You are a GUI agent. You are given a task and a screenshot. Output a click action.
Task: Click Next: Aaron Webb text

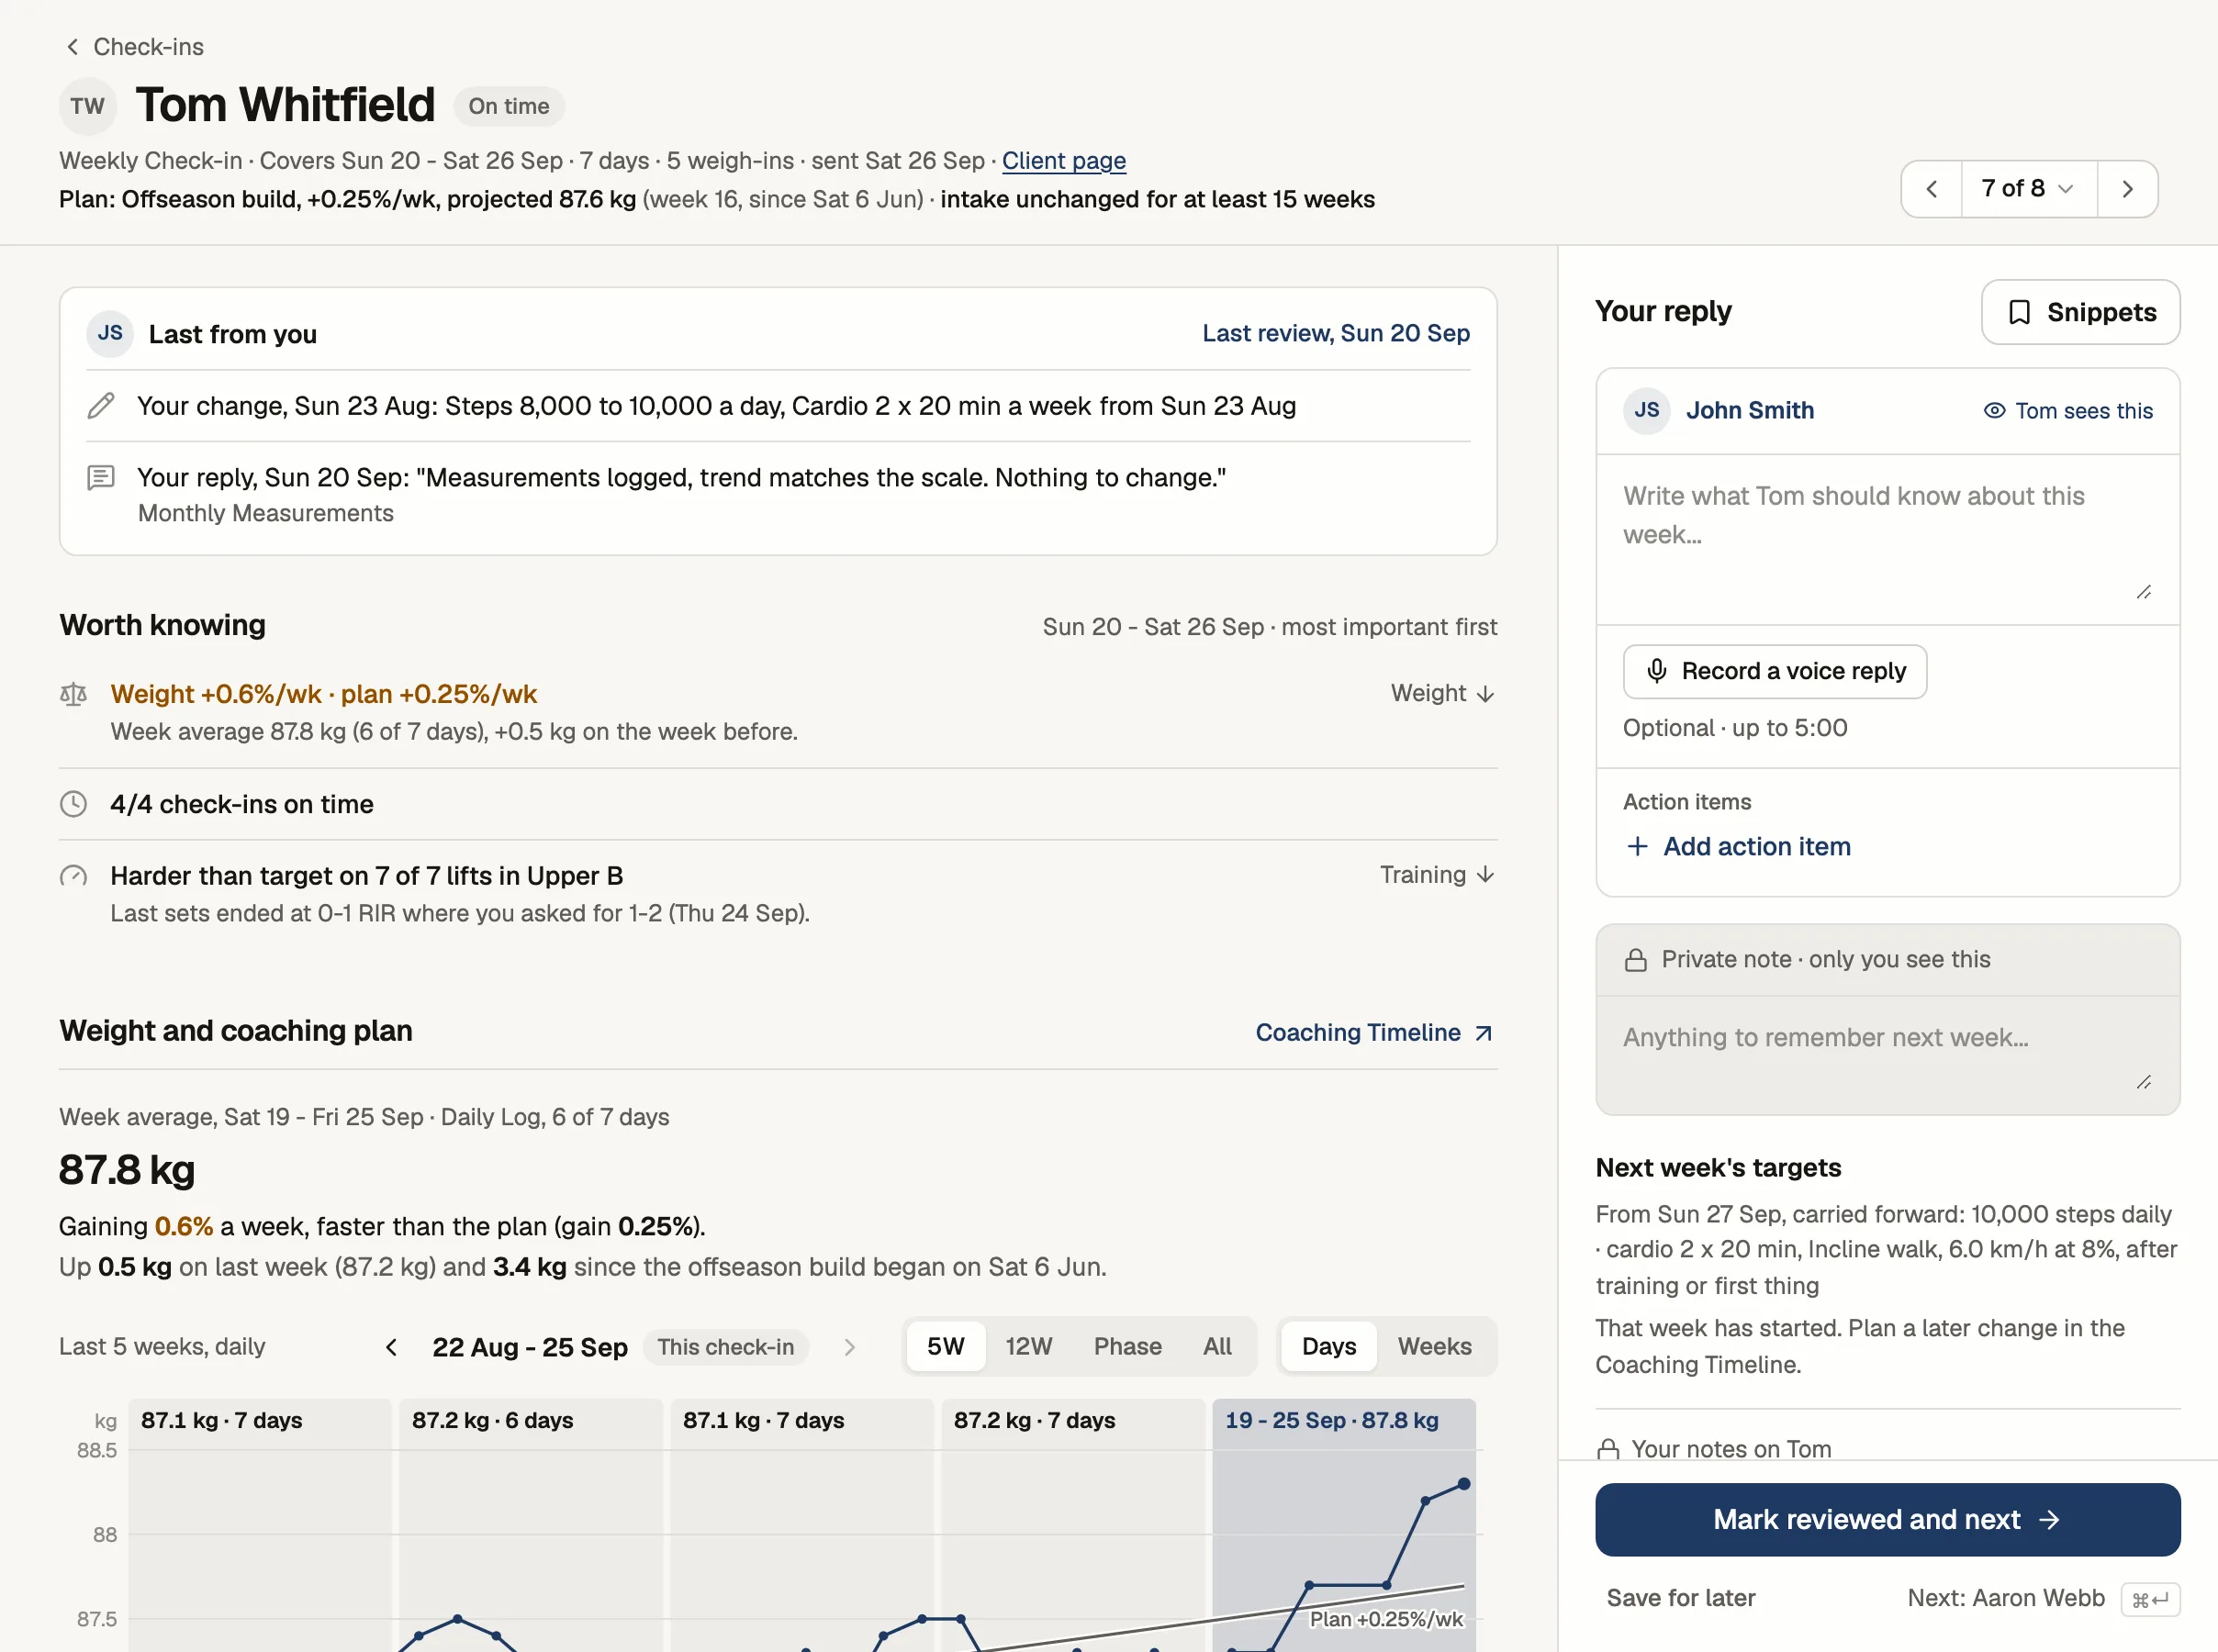[x=2005, y=1598]
